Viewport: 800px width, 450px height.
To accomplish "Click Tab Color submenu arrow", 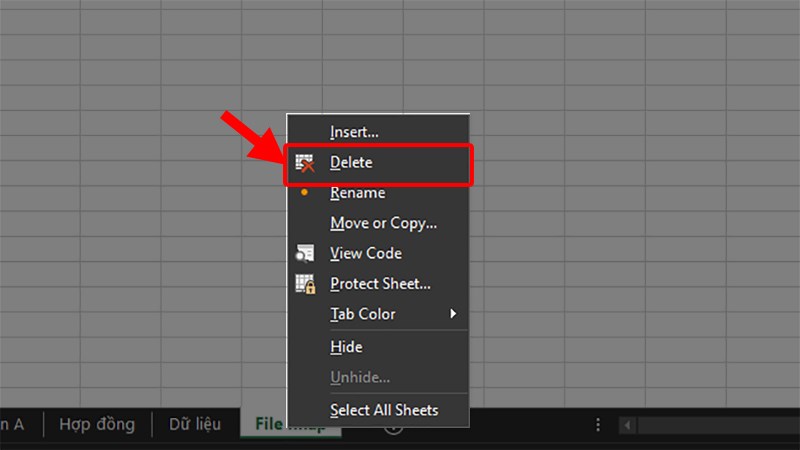I will [x=453, y=314].
